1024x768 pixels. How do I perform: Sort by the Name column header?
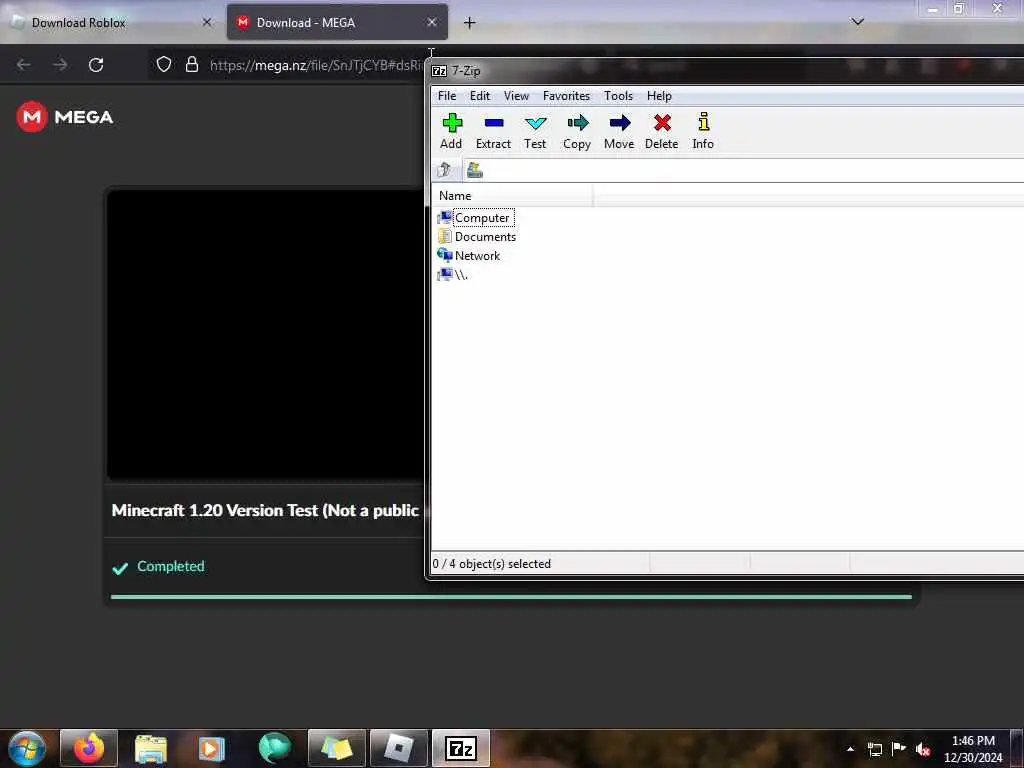click(x=513, y=196)
